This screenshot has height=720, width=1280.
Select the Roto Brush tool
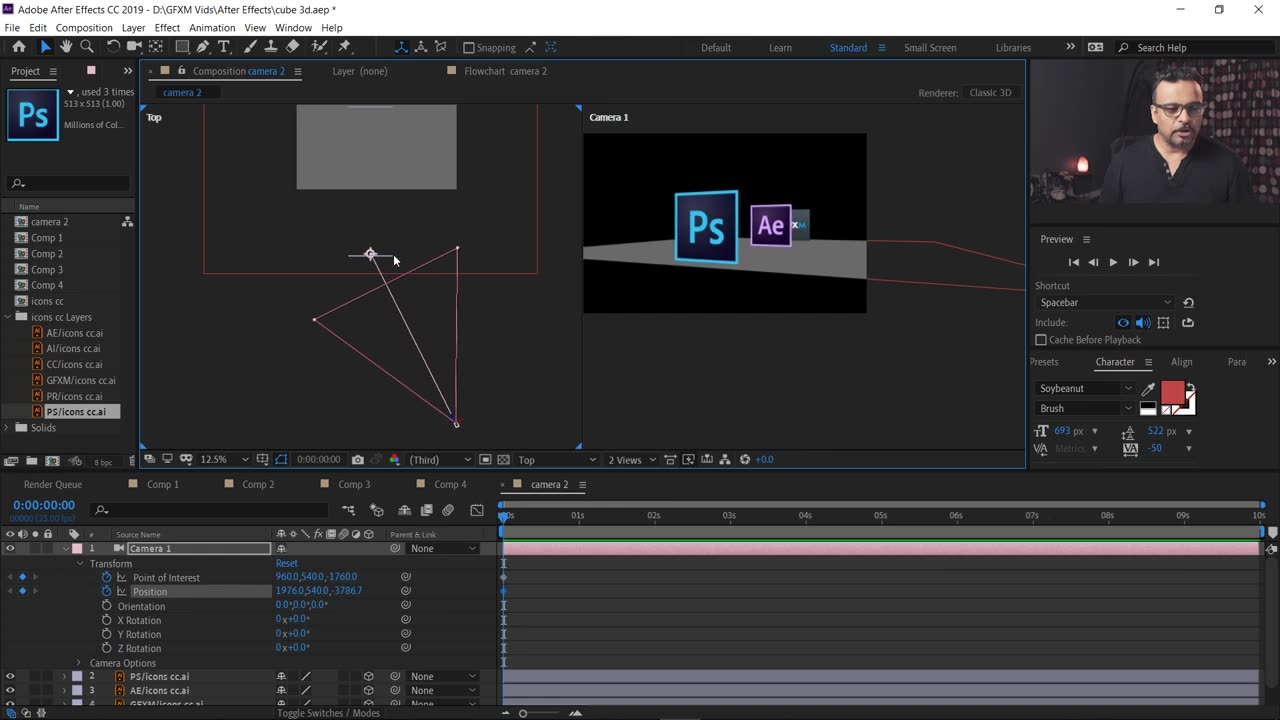(319, 47)
